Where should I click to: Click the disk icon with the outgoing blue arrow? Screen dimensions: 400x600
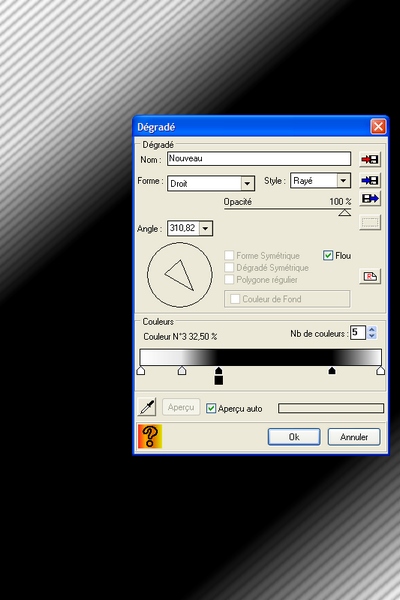[370, 198]
